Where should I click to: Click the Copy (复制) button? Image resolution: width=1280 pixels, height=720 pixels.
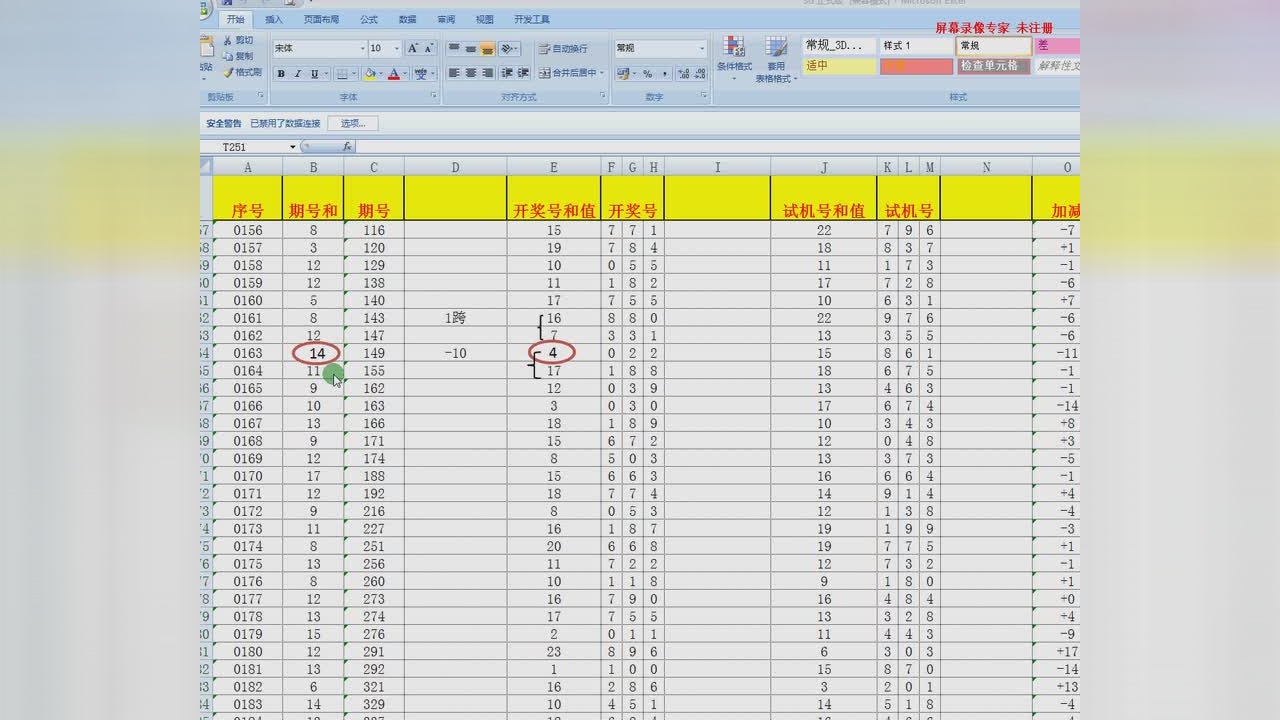pos(239,56)
